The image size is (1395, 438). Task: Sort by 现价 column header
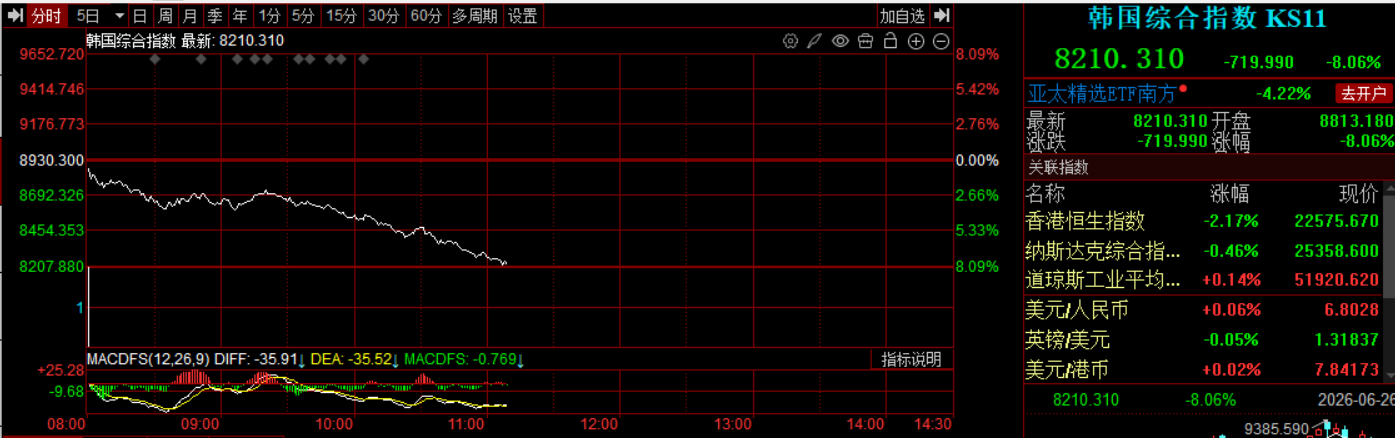click(x=1358, y=193)
